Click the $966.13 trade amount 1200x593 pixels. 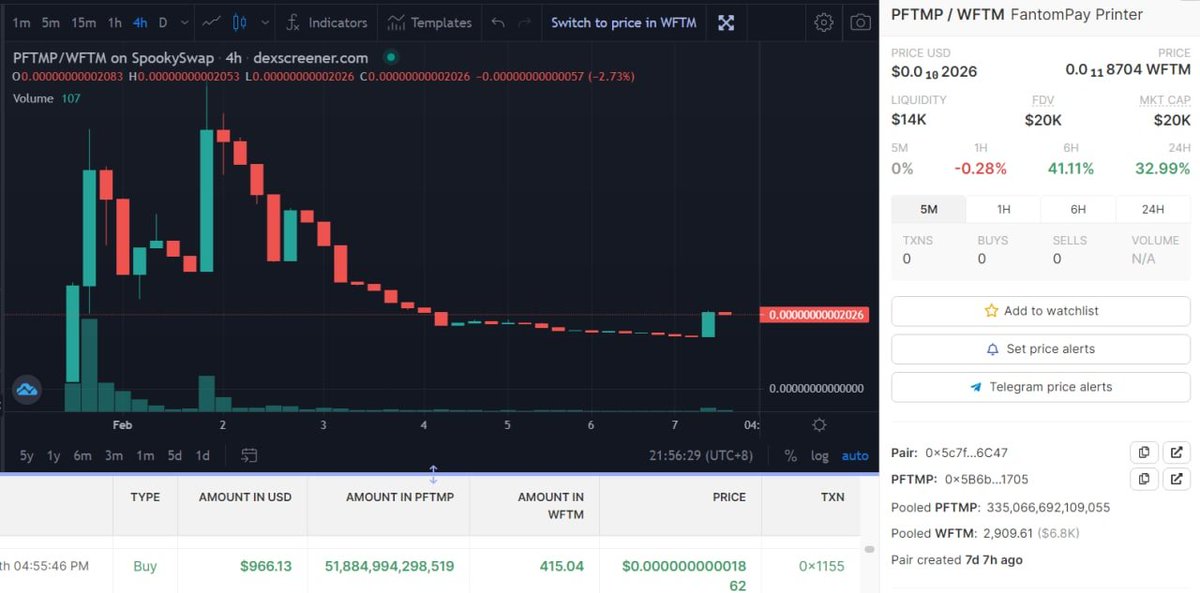point(266,566)
